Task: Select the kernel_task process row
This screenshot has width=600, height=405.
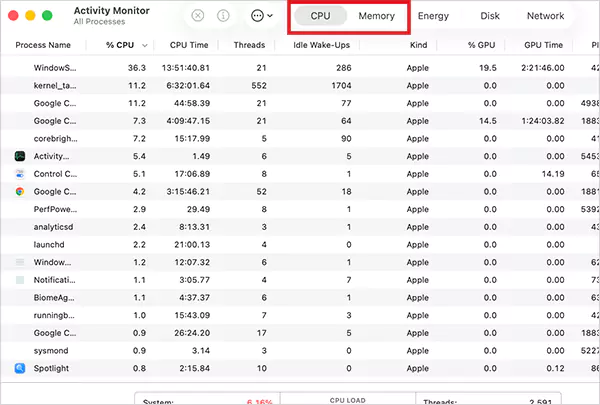Action: tap(300, 85)
